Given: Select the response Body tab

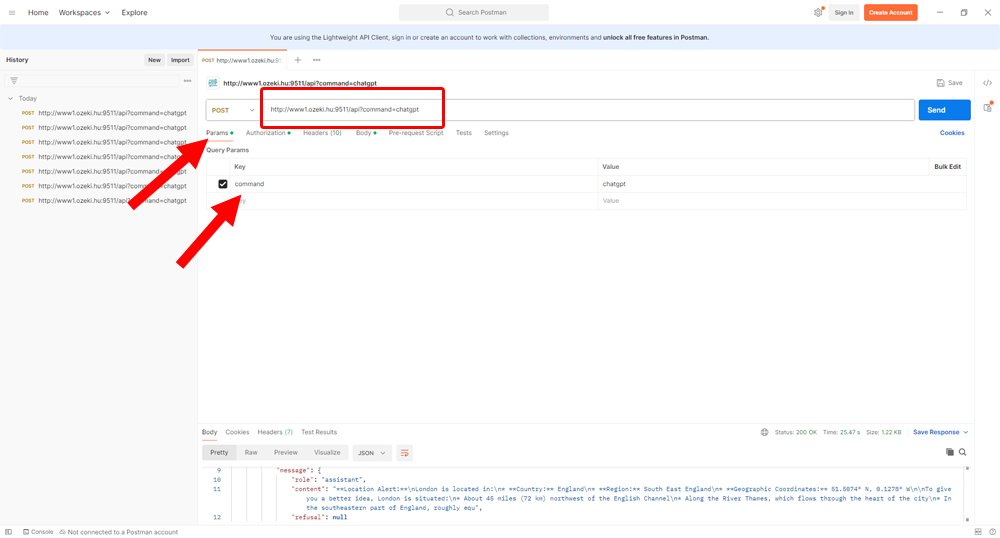Looking at the screenshot, I should pos(209,432).
